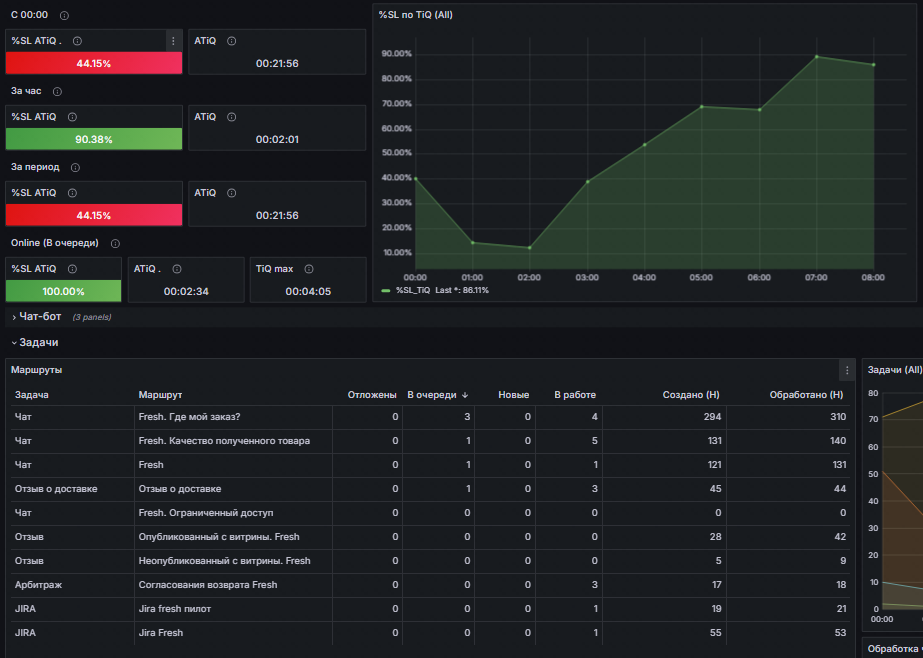
Task: Show info icon beside Online (В очереди)
Action: (x=115, y=243)
